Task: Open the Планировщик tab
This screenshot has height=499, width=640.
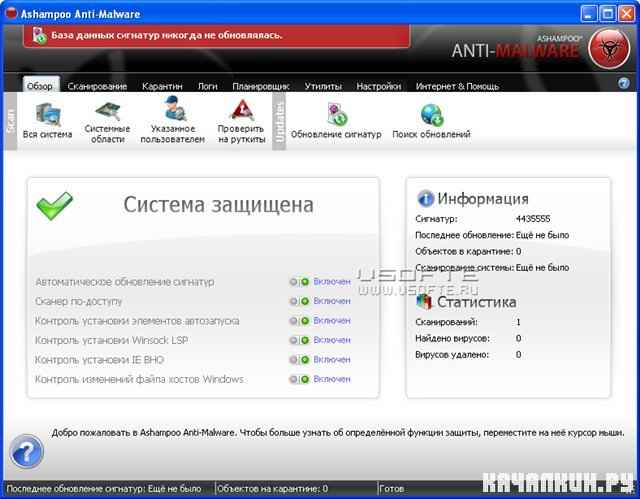Action: point(261,86)
